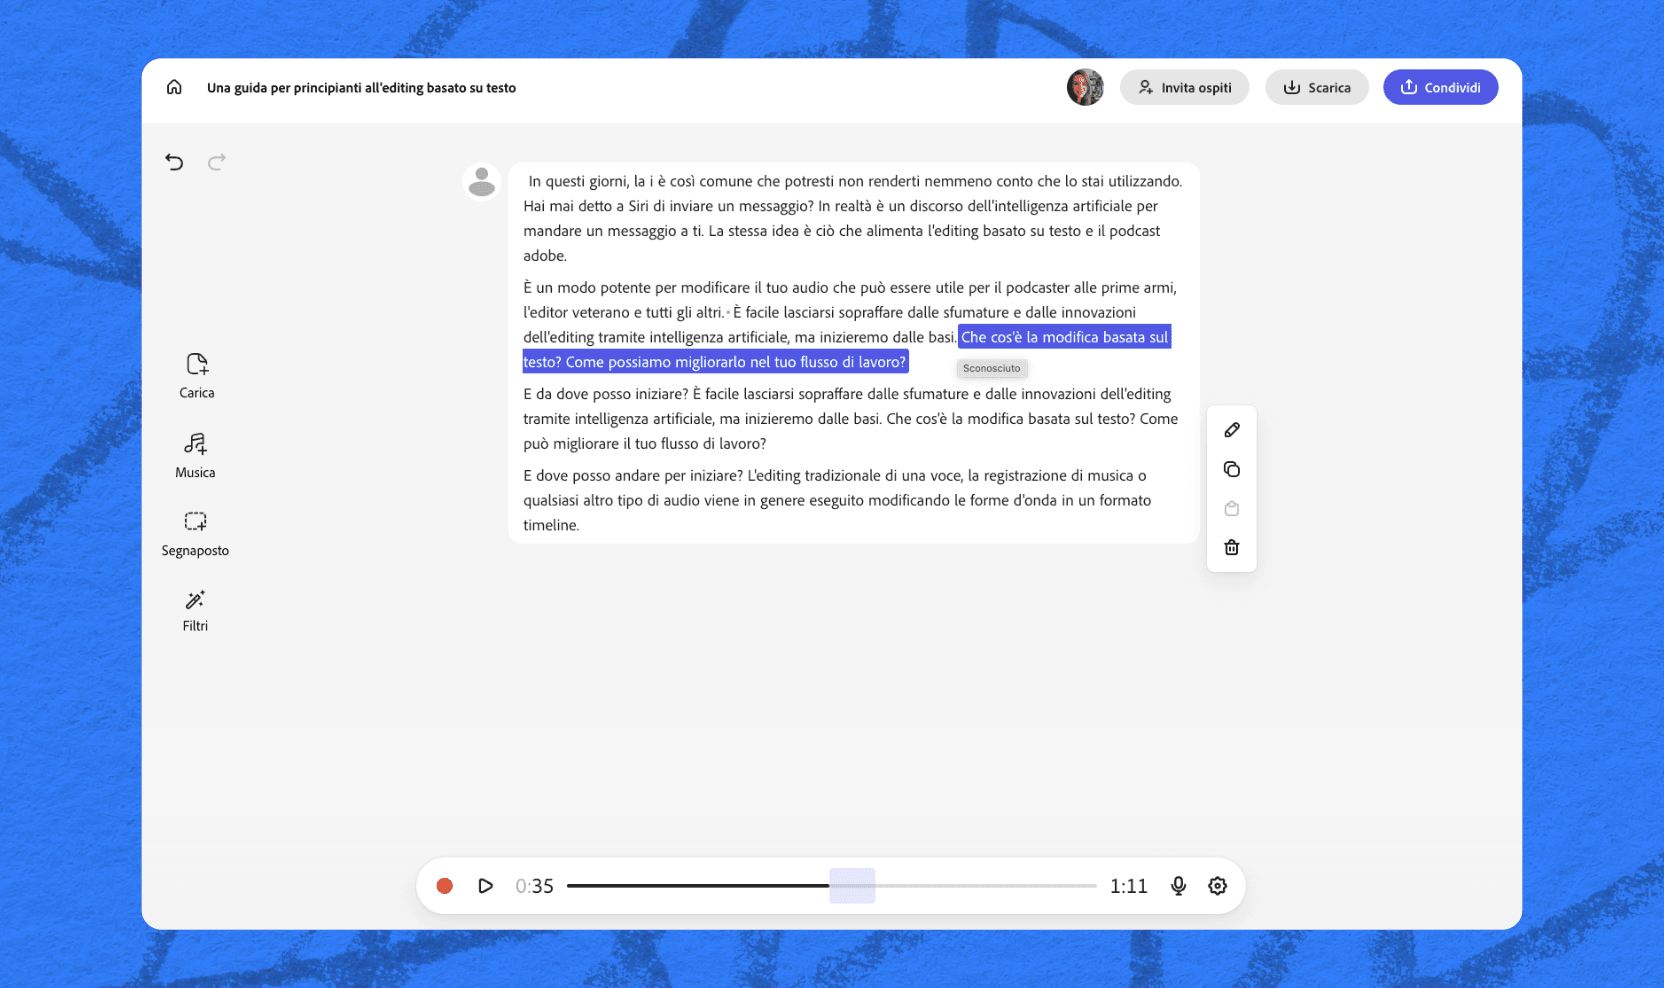Screen dimensions: 1664x988
Task: Play the audio track
Action: point(485,886)
